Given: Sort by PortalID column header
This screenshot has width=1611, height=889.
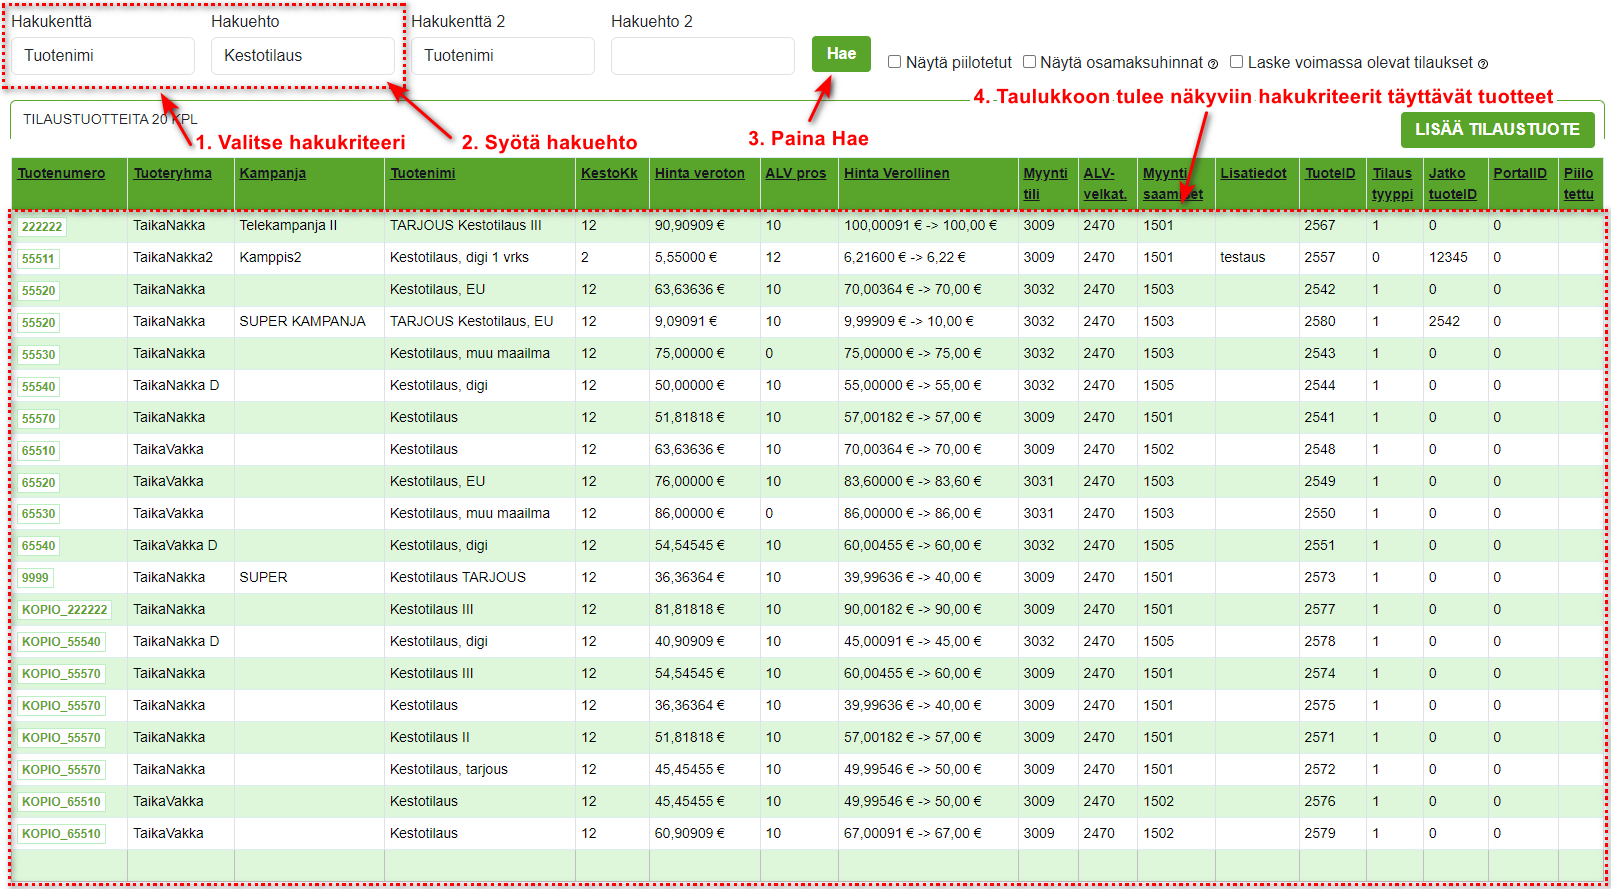Looking at the screenshot, I should coord(1520,173).
